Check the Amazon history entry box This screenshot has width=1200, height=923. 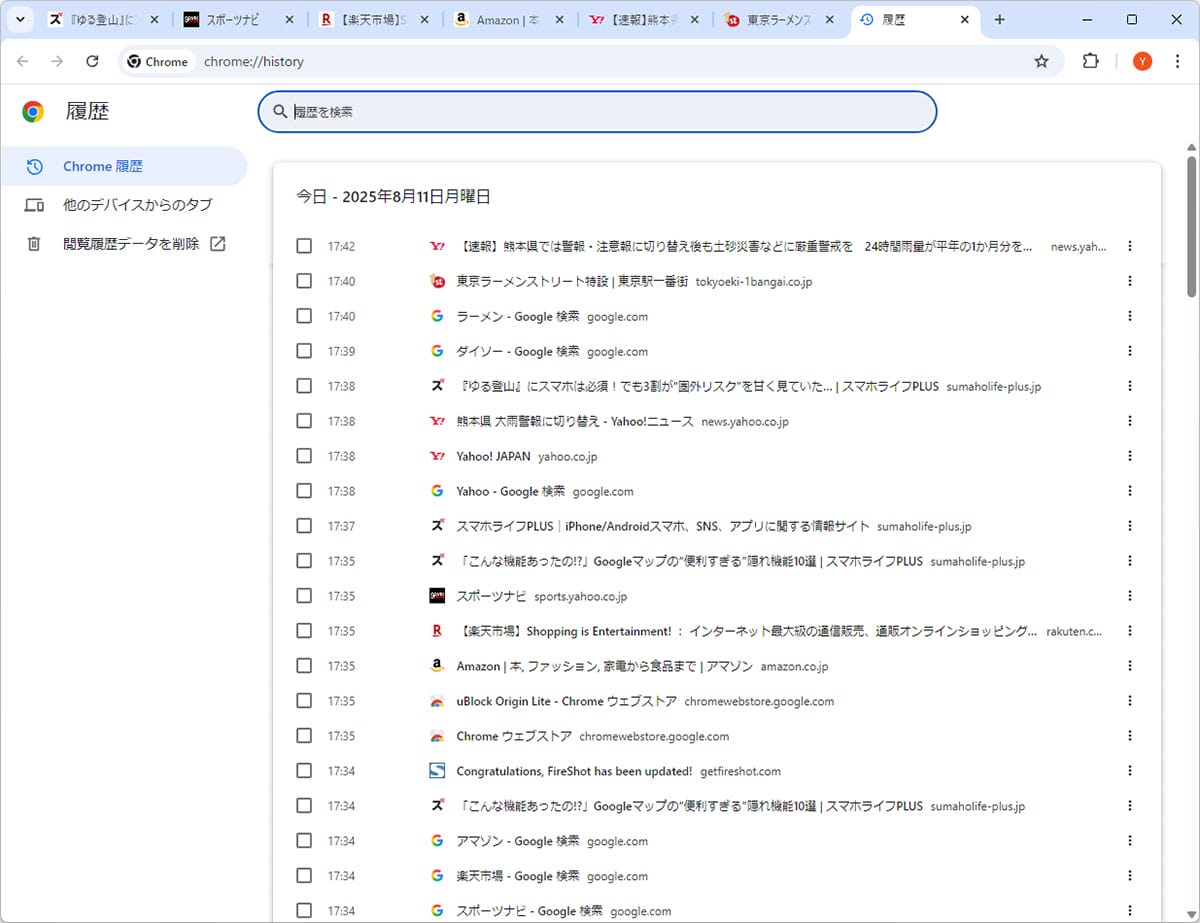[x=304, y=666]
